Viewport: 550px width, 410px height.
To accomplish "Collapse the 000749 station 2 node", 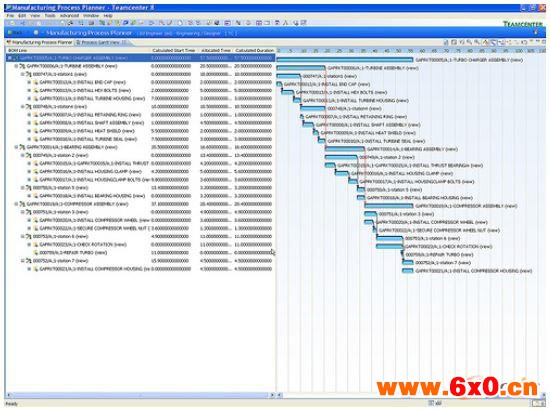I will pyautogui.click(x=22, y=155).
